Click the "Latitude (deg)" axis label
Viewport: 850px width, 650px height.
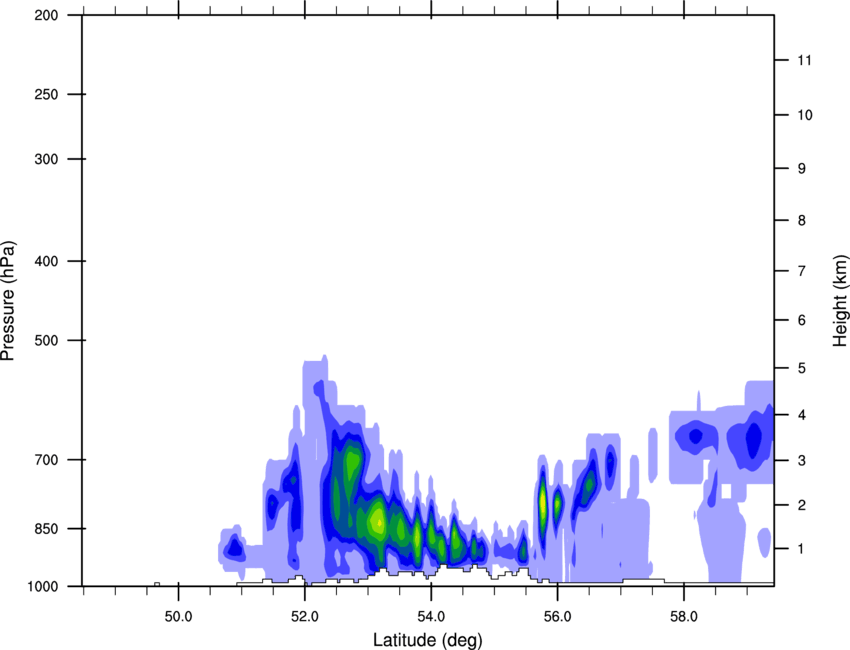click(428, 640)
